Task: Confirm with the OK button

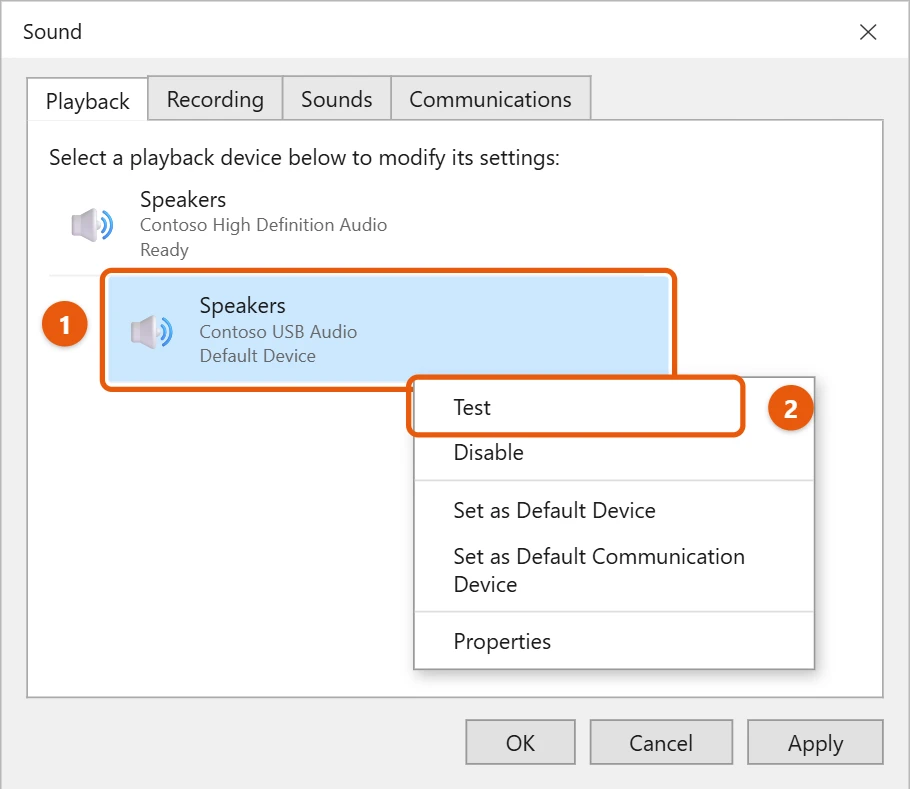Action: click(x=520, y=743)
